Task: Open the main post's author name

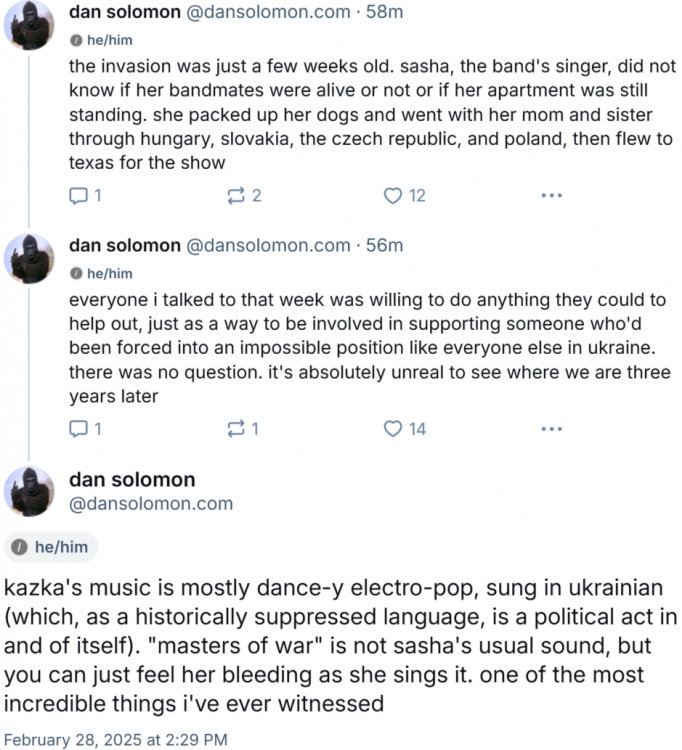Action: tap(132, 479)
